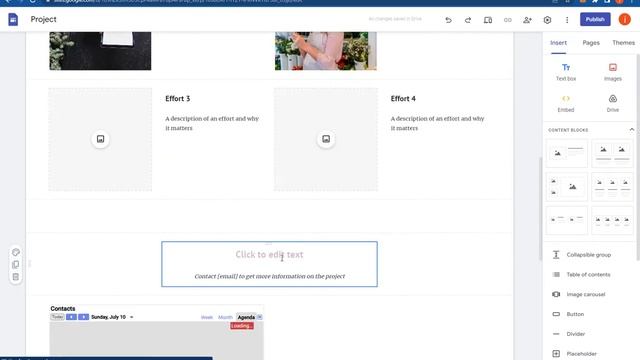Screen dimensions: 640x360
Task: Add image to Effort 4 placeholder
Action: coord(326,139)
